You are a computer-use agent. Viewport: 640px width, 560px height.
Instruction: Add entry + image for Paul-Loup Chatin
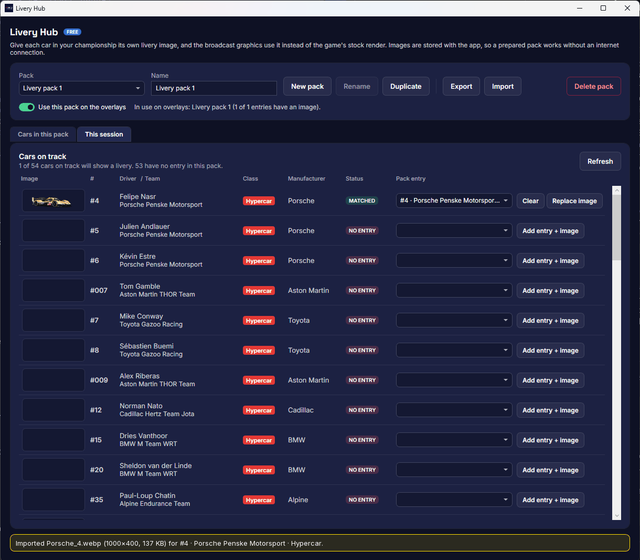pos(550,500)
